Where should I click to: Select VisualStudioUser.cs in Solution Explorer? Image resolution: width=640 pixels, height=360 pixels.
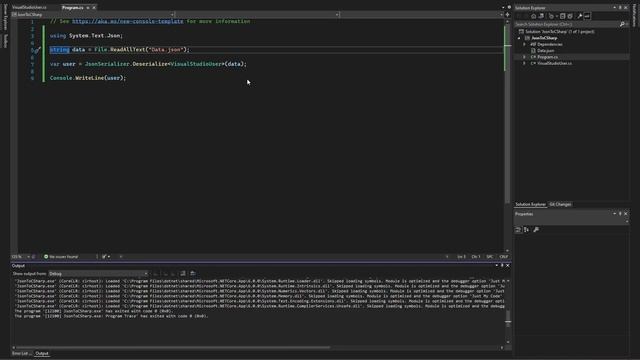(554, 63)
